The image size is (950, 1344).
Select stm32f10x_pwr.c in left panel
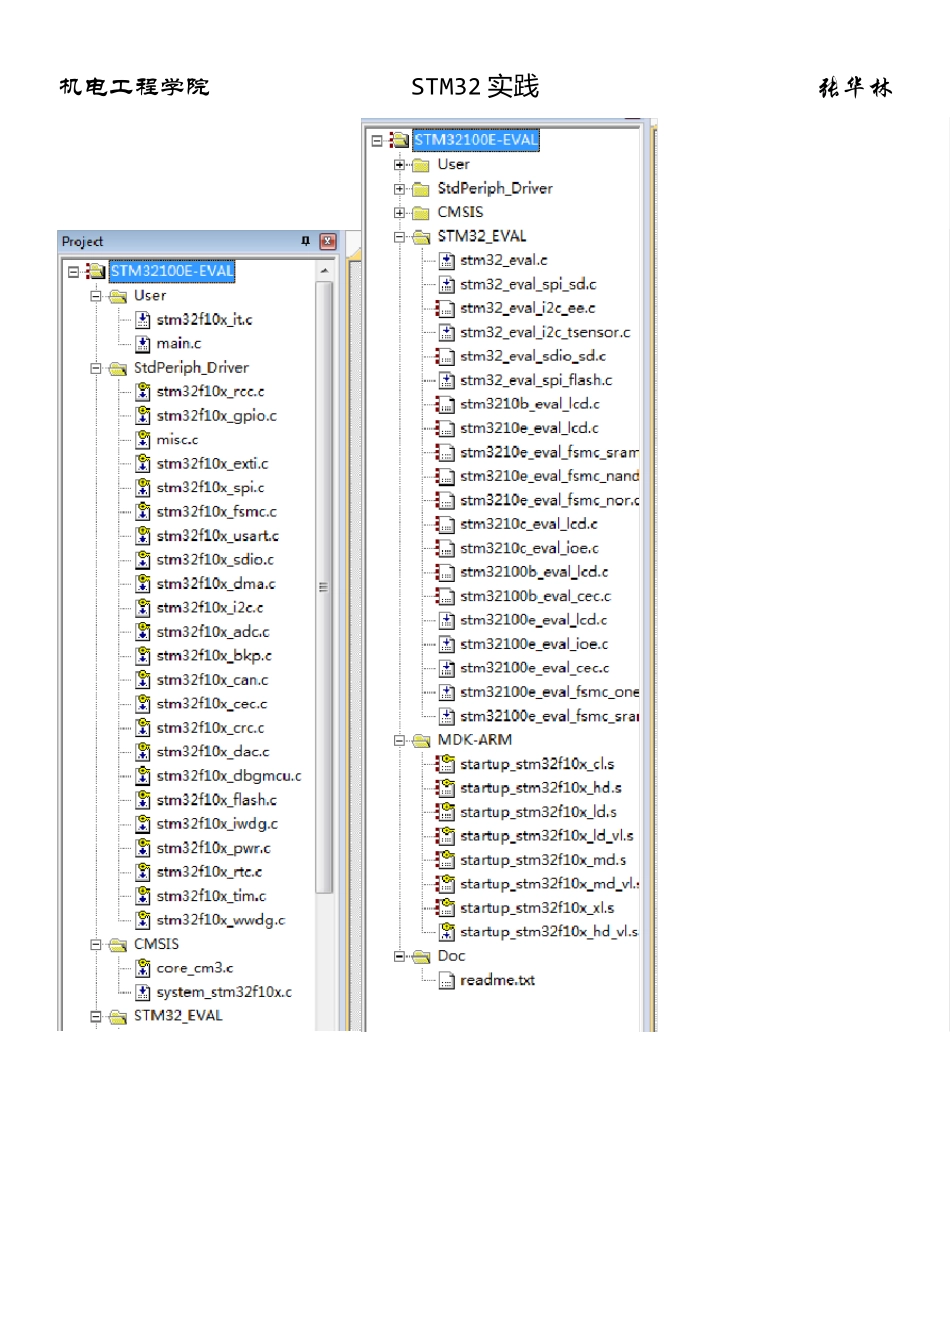click(214, 848)
